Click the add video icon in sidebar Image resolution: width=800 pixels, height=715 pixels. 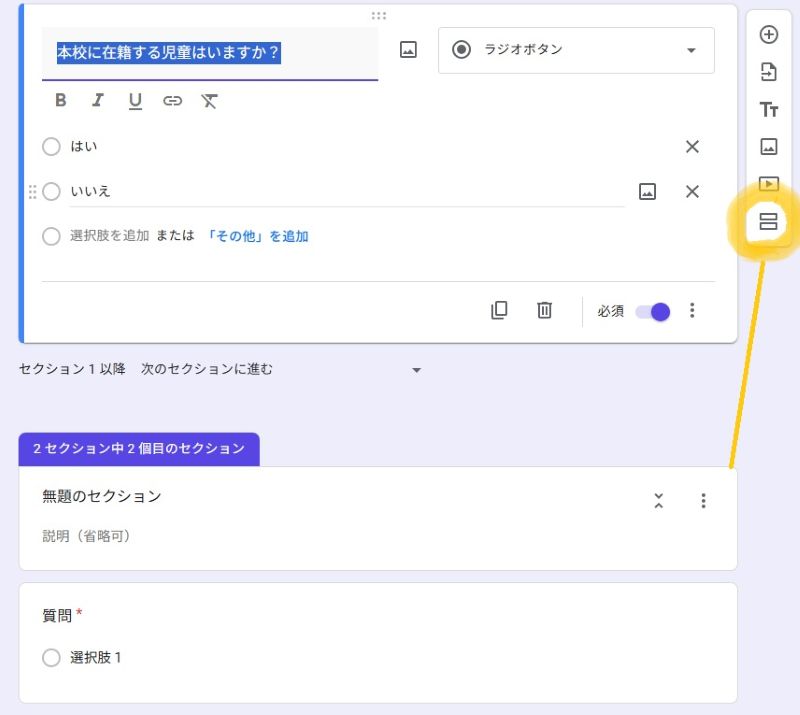[x=768, y=183]
